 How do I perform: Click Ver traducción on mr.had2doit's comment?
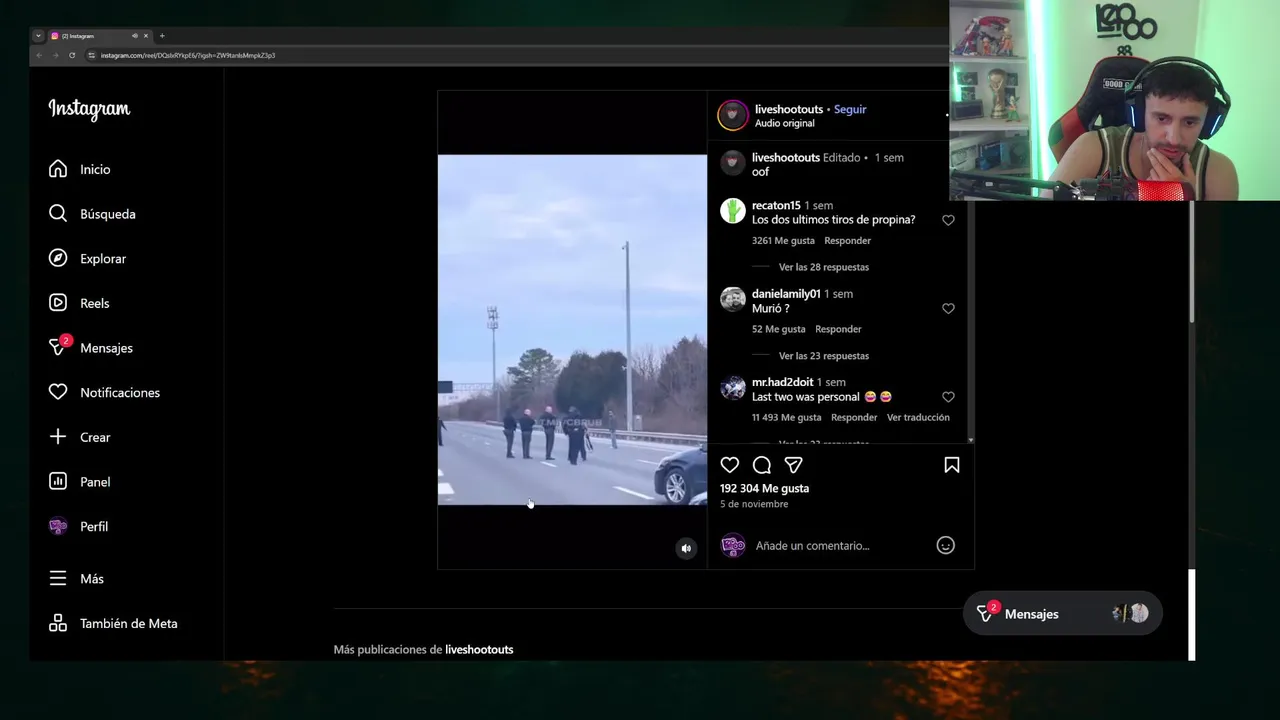[x=918, y=417]
